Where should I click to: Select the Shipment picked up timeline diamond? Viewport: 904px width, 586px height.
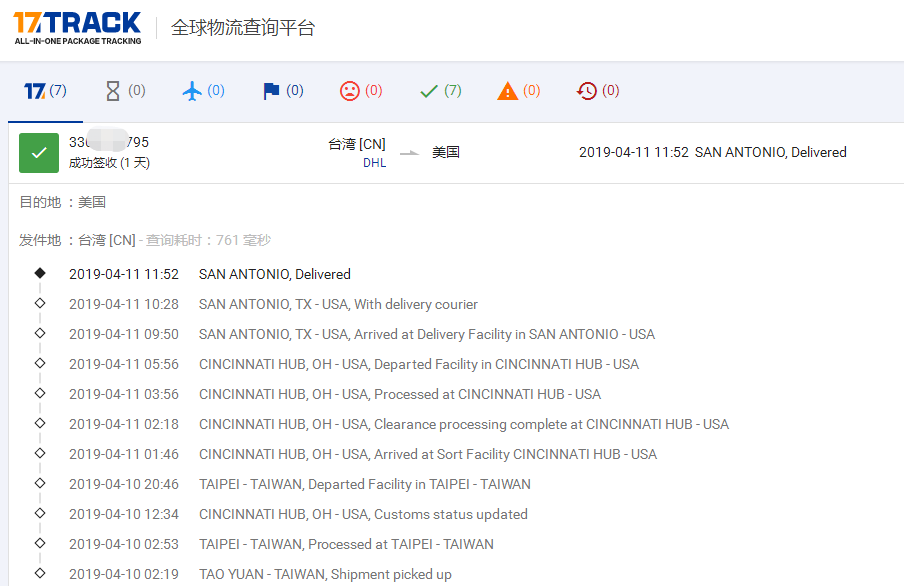tap(40, 574)
